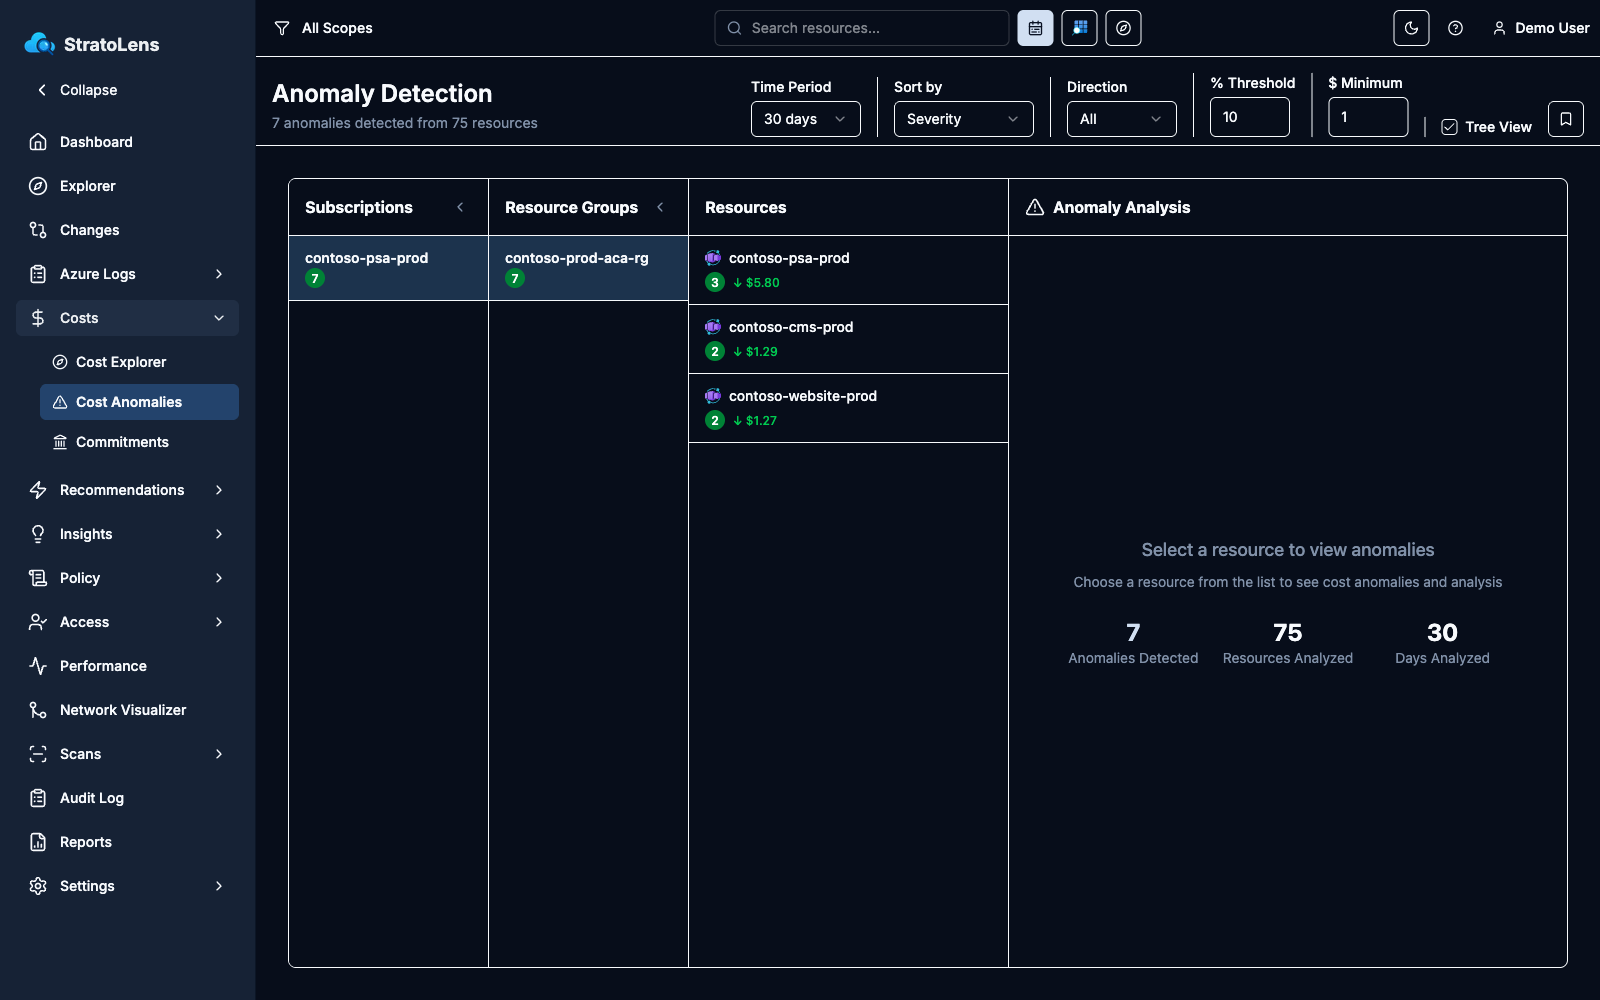This screenshot has width=1600, height=1000.
Task: Click the Cost Explorer compass icon
Action: click(x=60, y=362)
